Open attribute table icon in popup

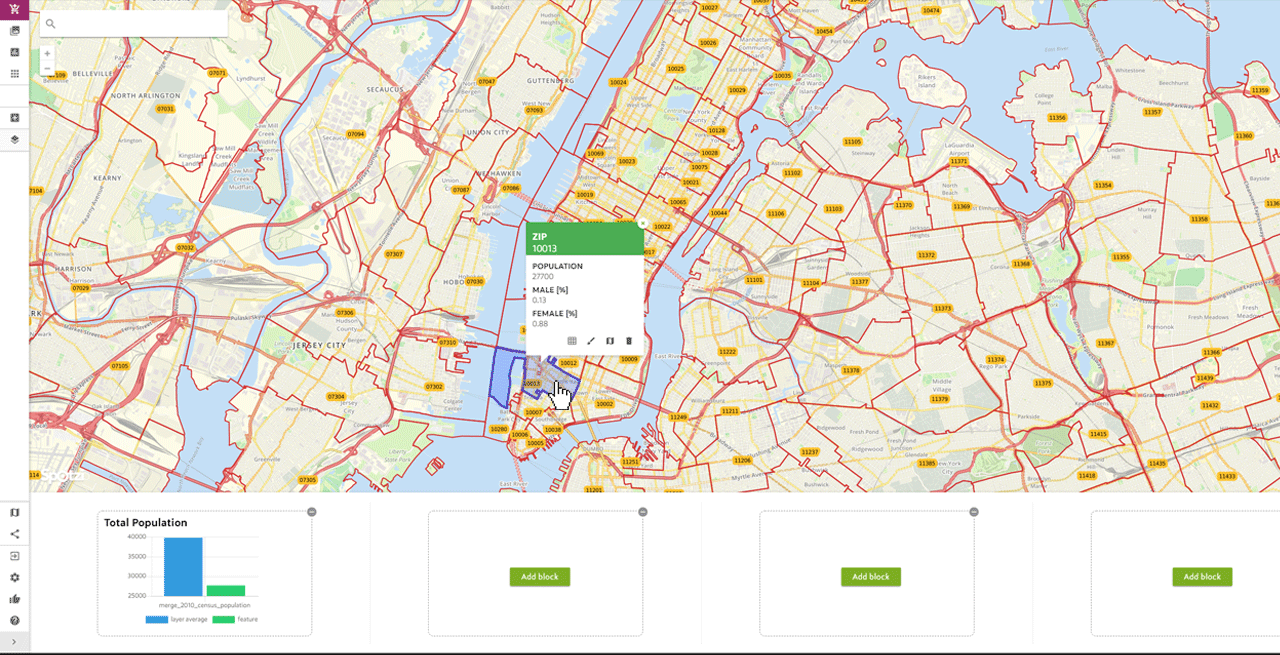coord(572,341)
